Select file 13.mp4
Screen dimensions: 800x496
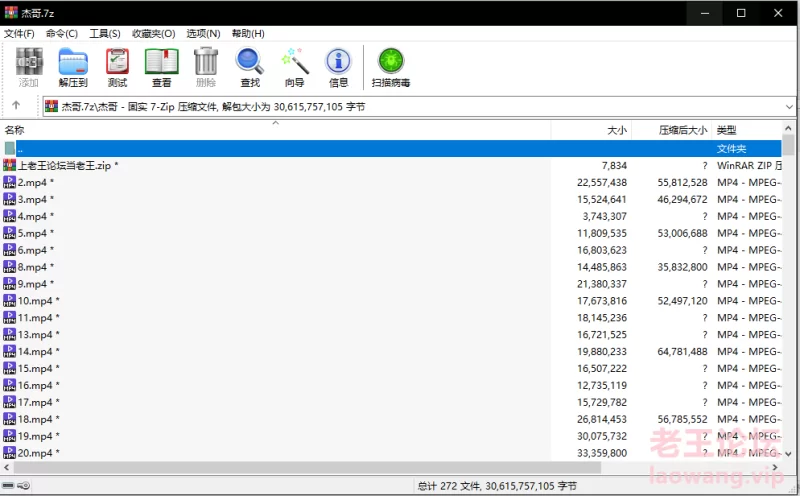[x=391, y=334]
